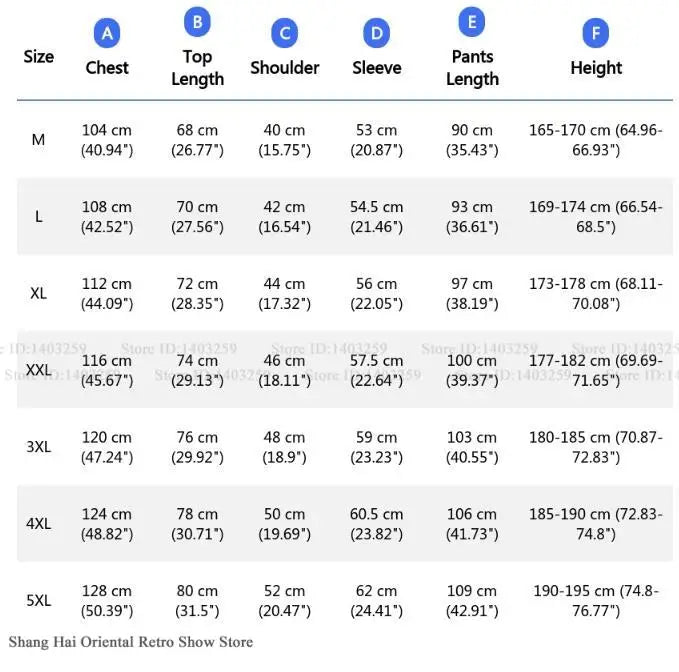679x672 pixels.
Task: Click the blue B circle icon
Action: [197, 22]
